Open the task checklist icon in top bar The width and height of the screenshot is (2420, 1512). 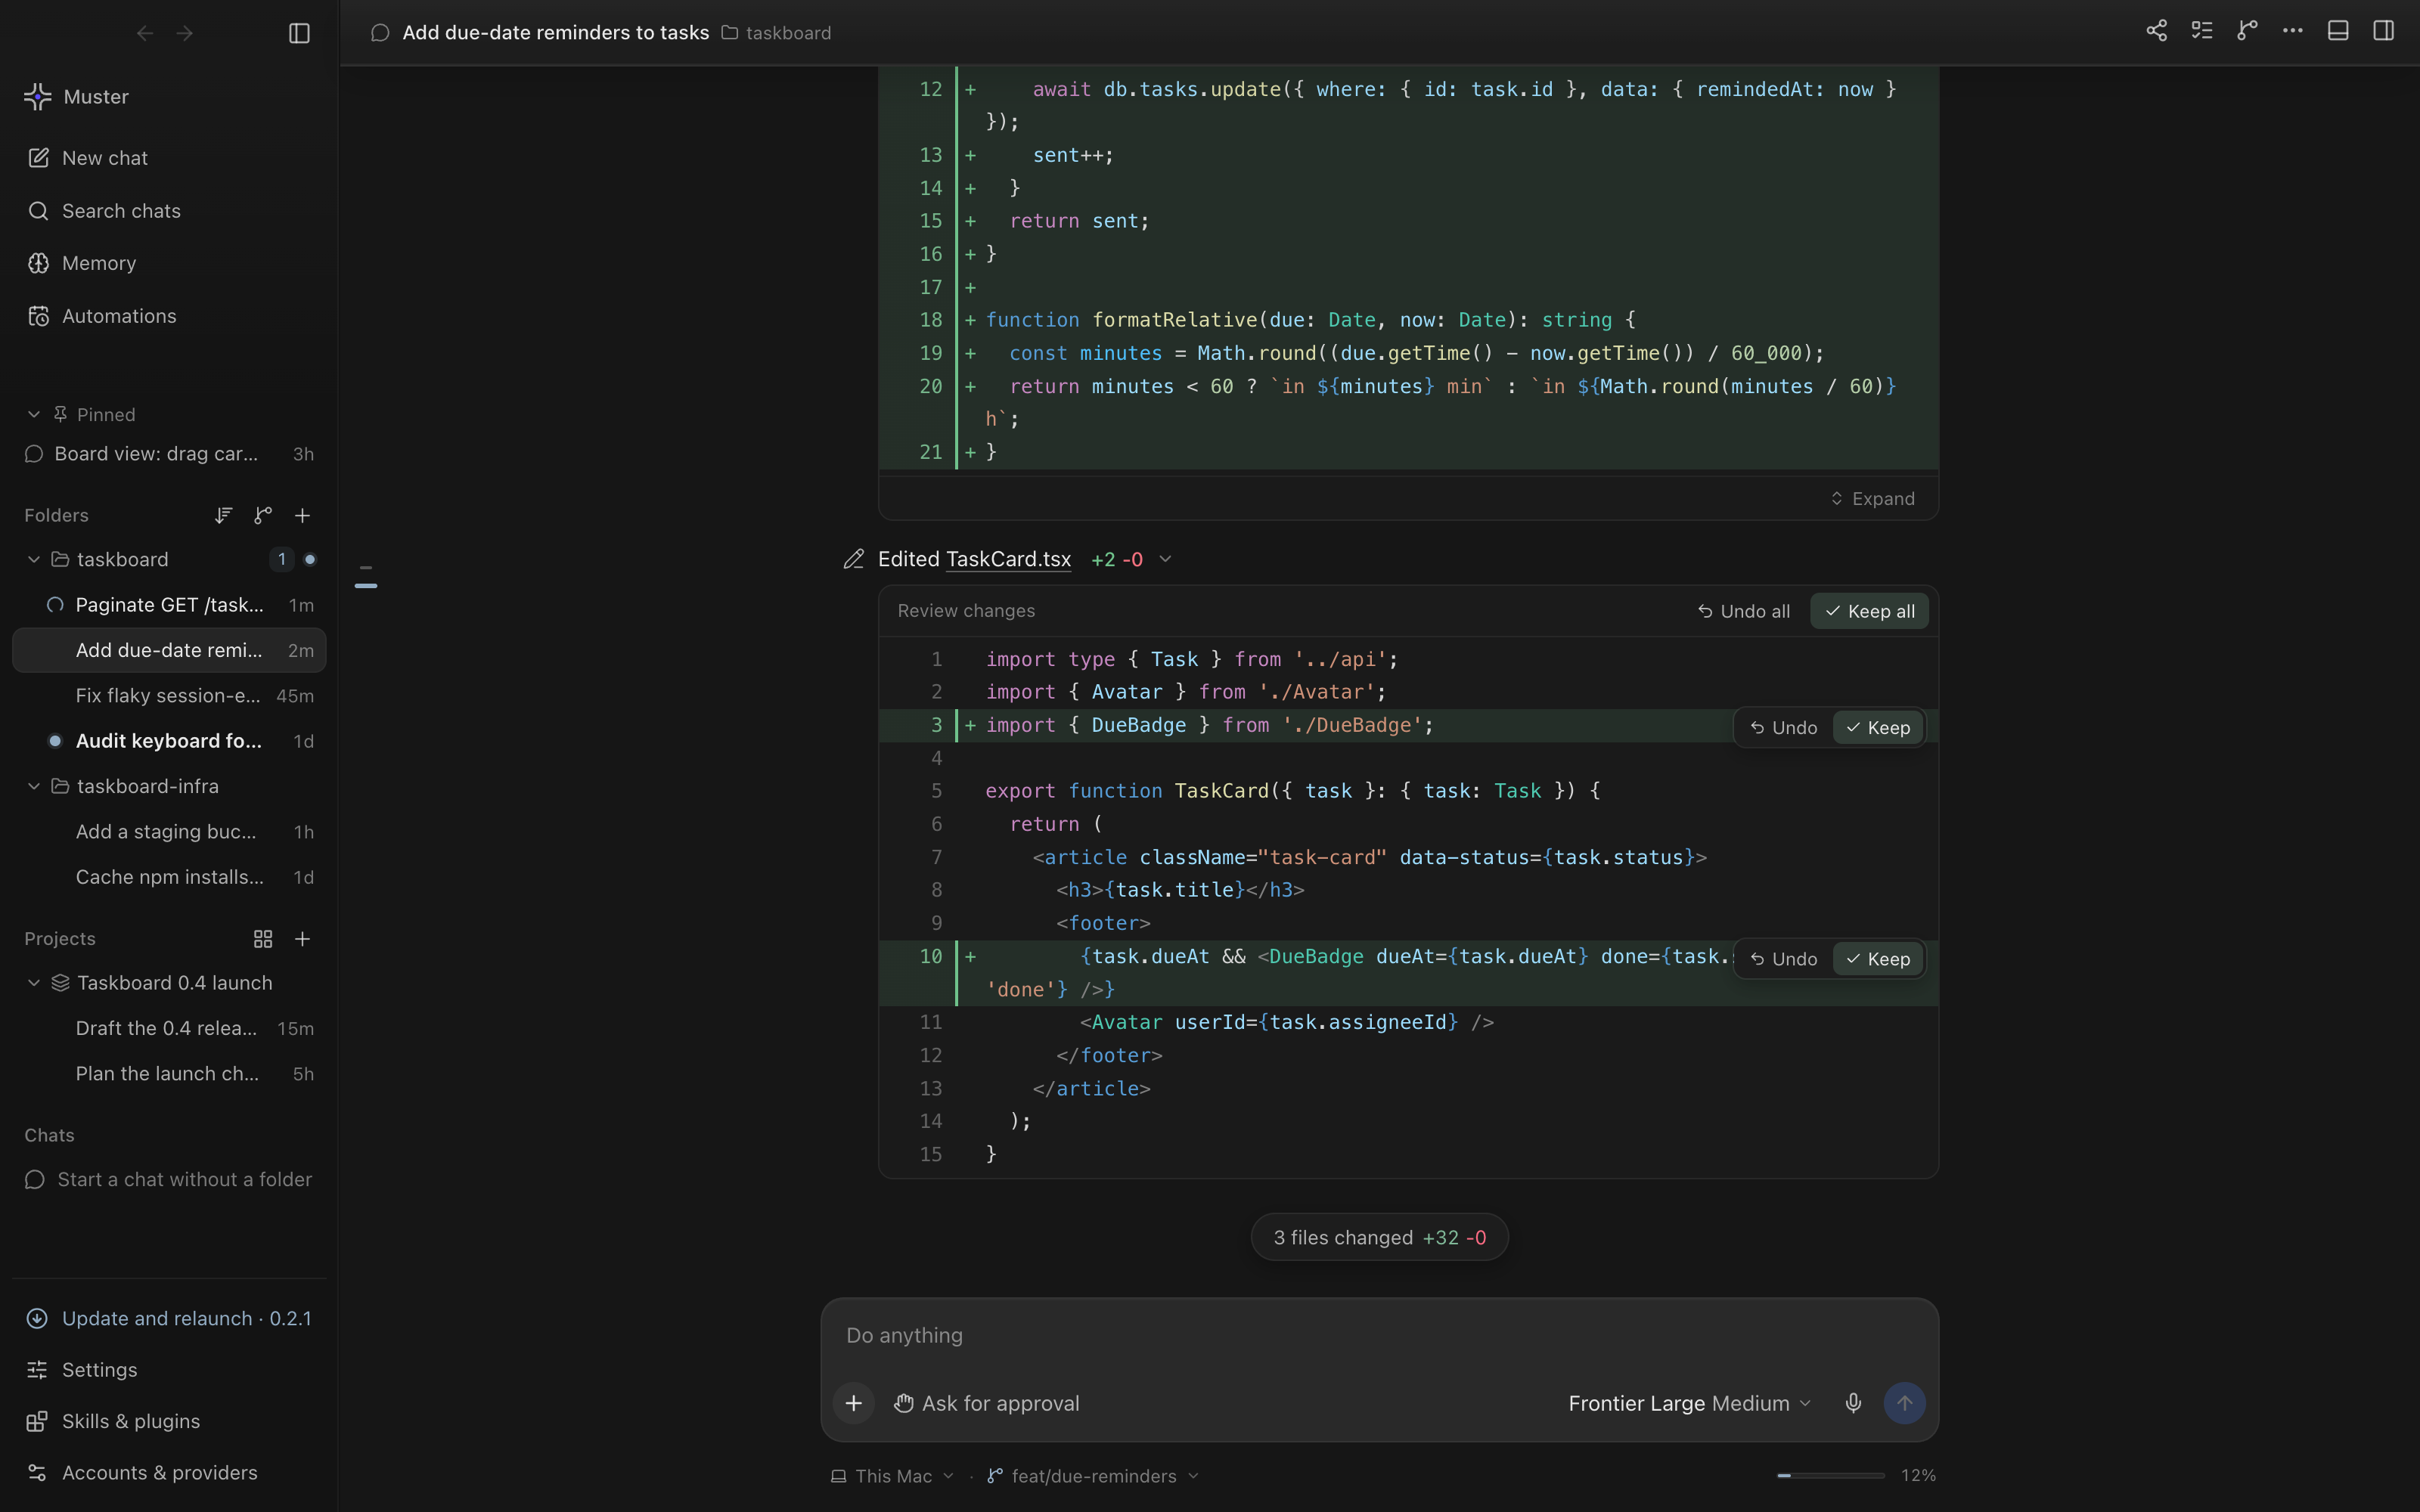click(x=2201, y=31)
